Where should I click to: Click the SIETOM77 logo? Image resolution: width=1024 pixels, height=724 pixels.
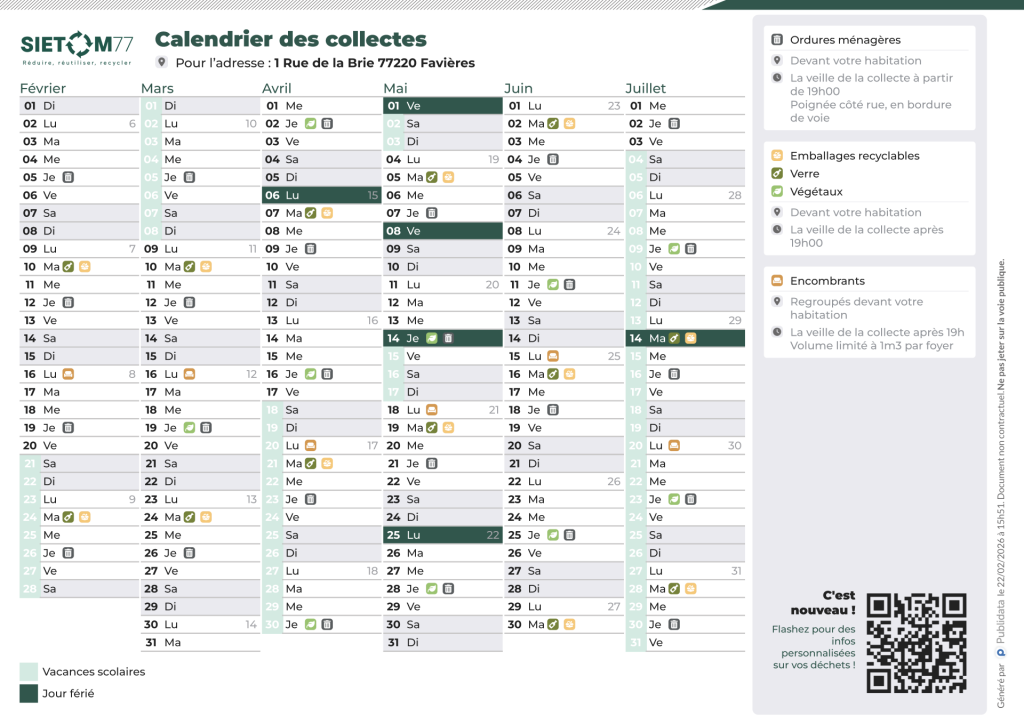pyautogui.click(x=77, y=46)
